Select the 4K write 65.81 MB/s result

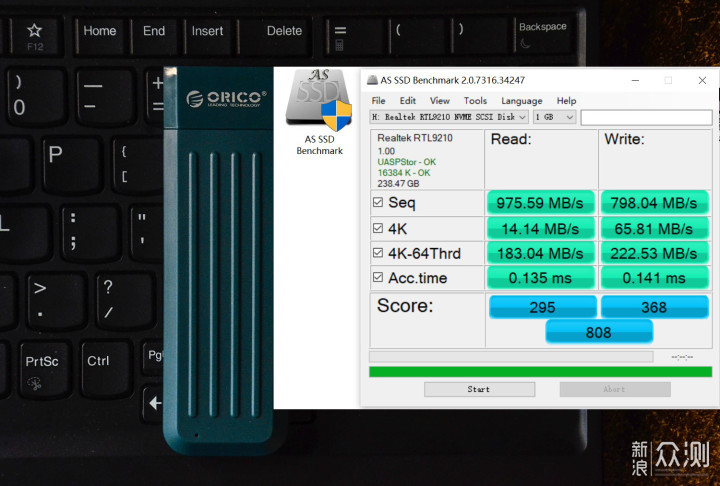pyautogui.click(x=654, y=229)
